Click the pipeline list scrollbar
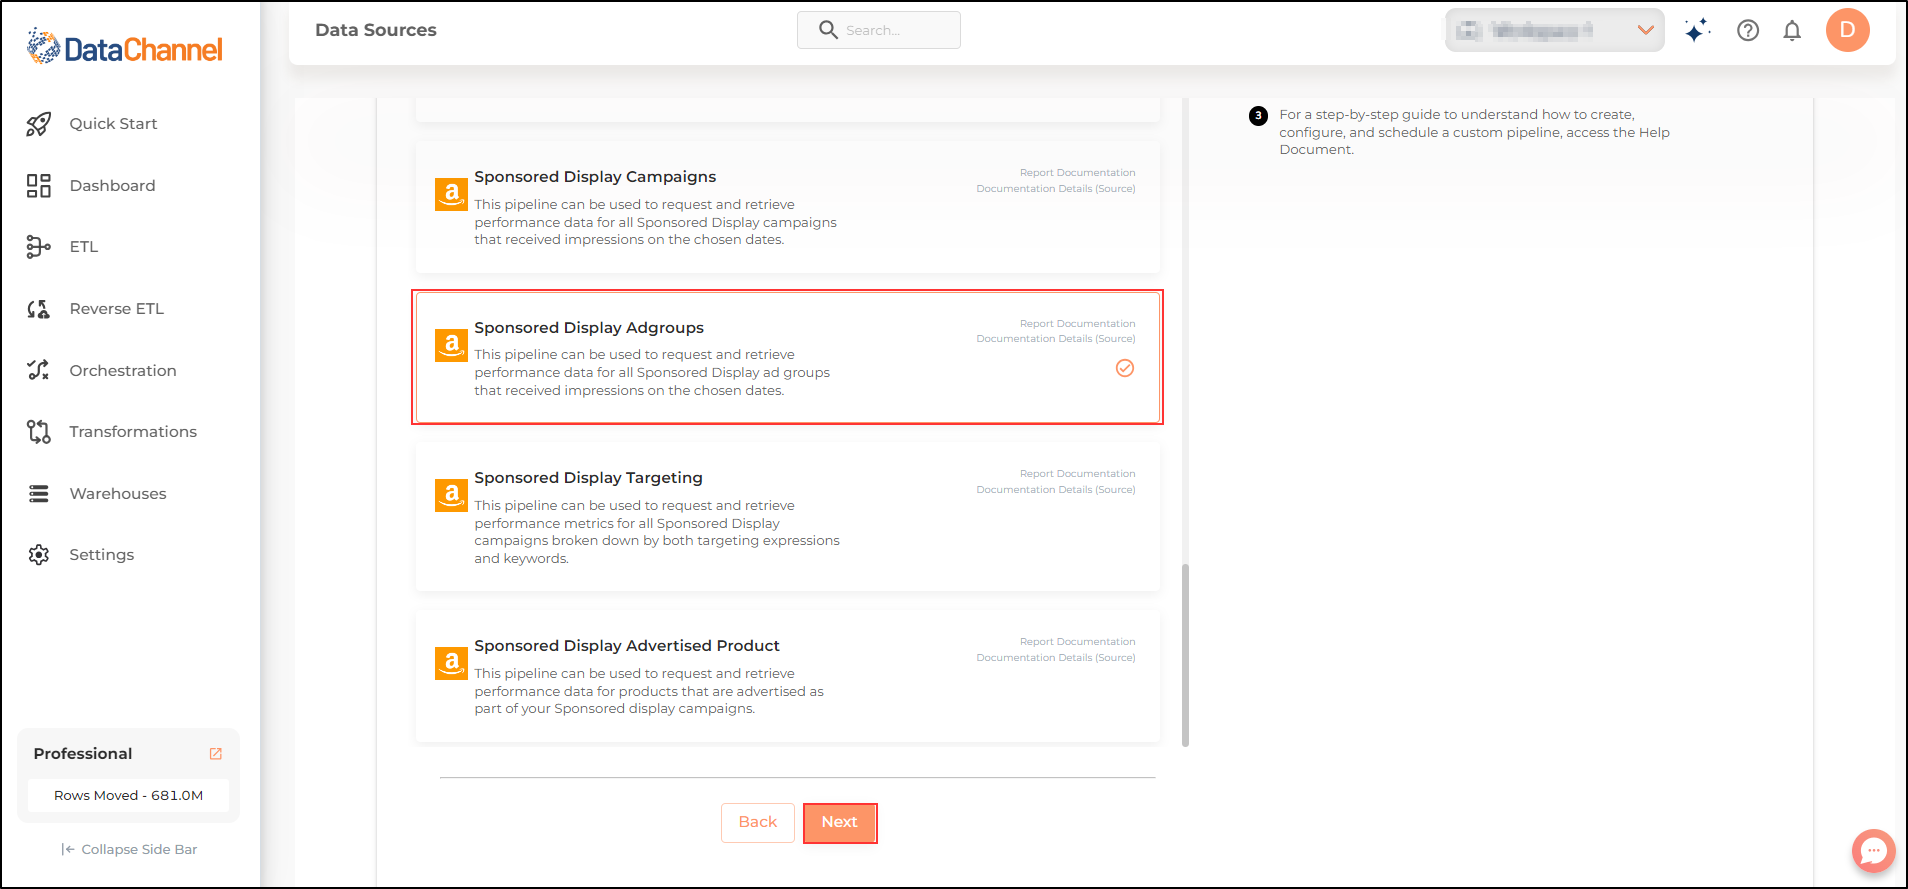 tap(1186, 655)
